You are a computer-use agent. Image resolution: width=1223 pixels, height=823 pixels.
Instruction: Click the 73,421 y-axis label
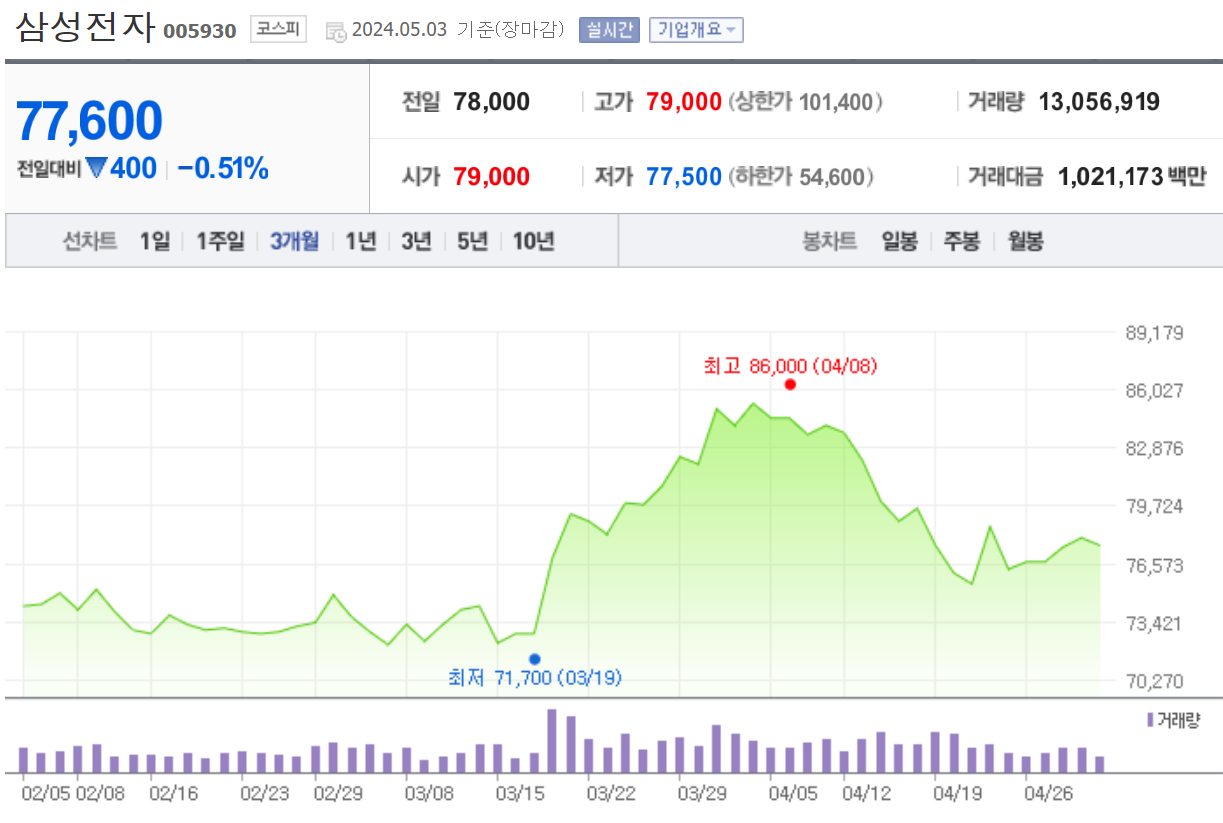1155,623
